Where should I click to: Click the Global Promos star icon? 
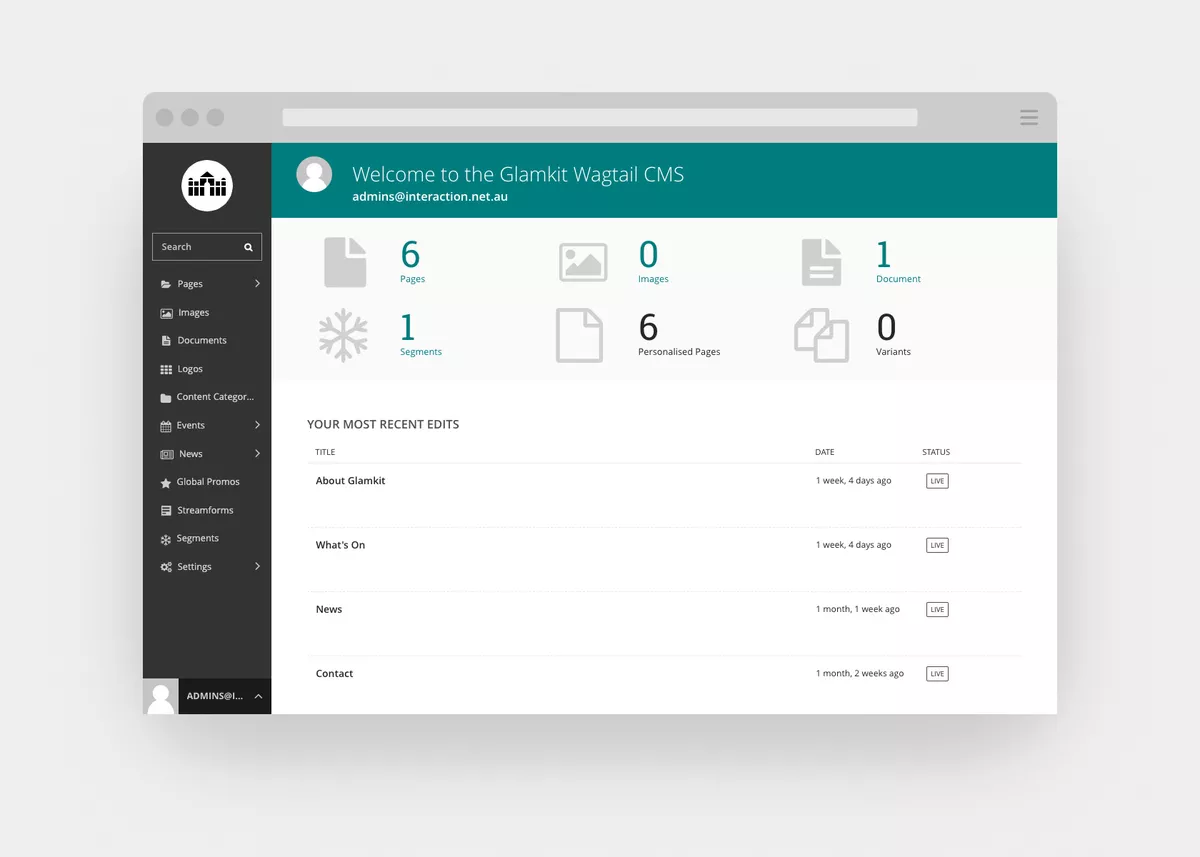click(166, 481)
